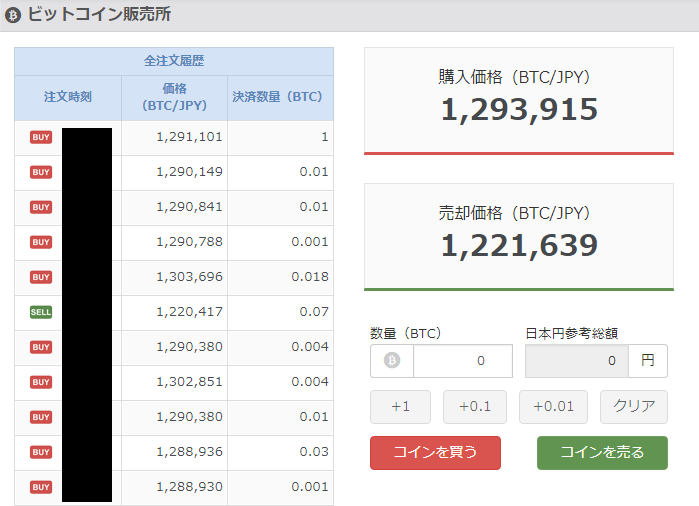699x506 pixels.
Task: Click the BUY badge at price 1,290,788
Action: (41, 242)
